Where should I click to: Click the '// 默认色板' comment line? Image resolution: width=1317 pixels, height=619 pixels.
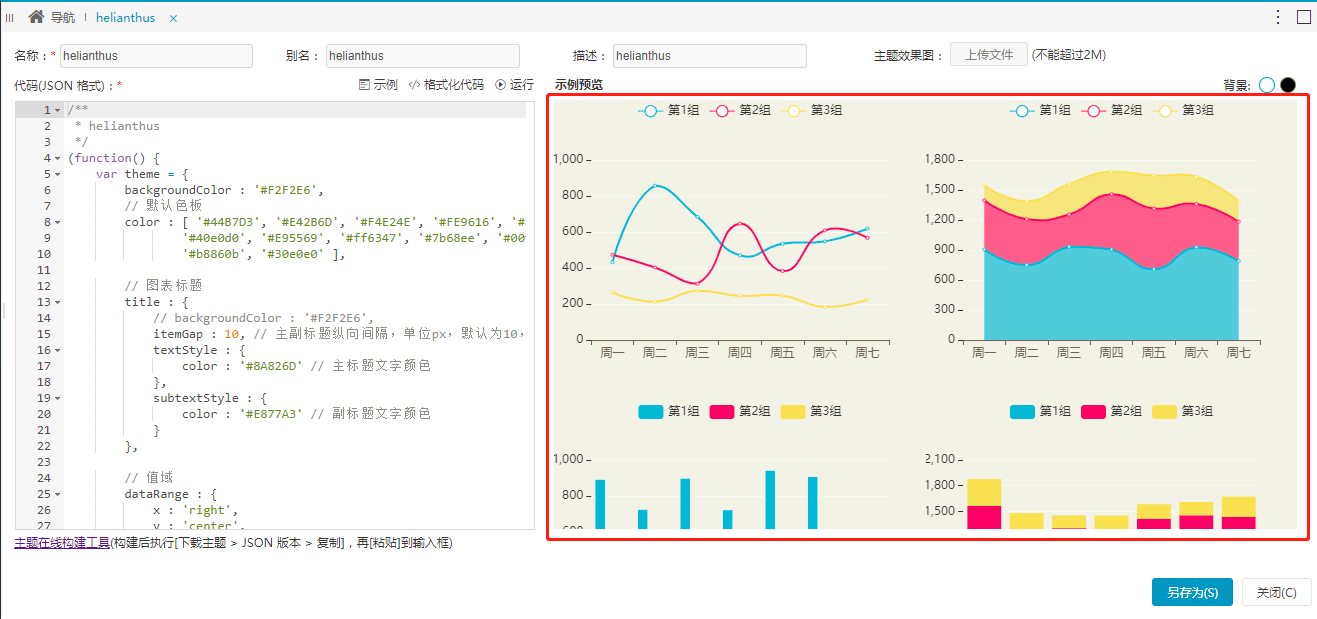tap(163, 206)
